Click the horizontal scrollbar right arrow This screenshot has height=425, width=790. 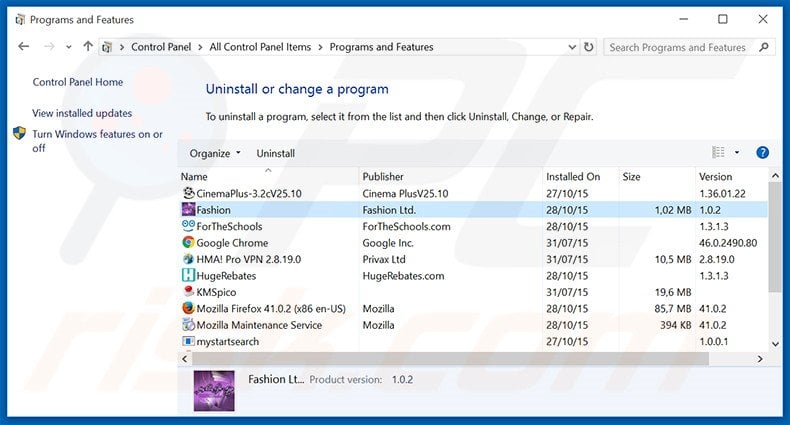coord(760,359)
